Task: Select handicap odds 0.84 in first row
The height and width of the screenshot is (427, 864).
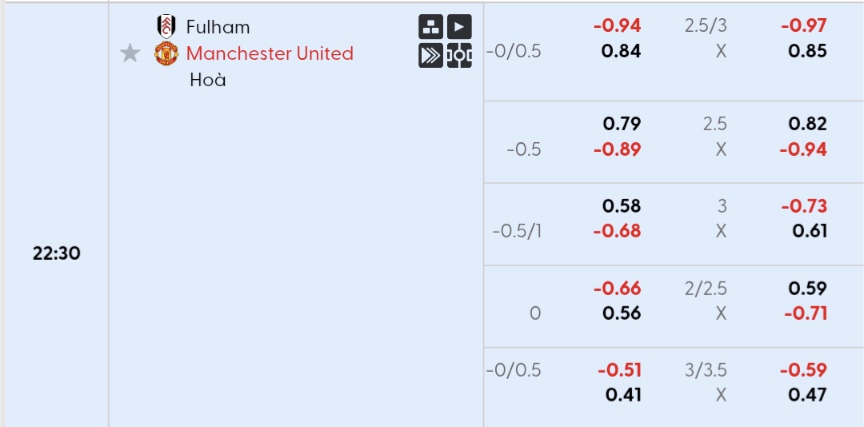Action: (x=622, y=51)
